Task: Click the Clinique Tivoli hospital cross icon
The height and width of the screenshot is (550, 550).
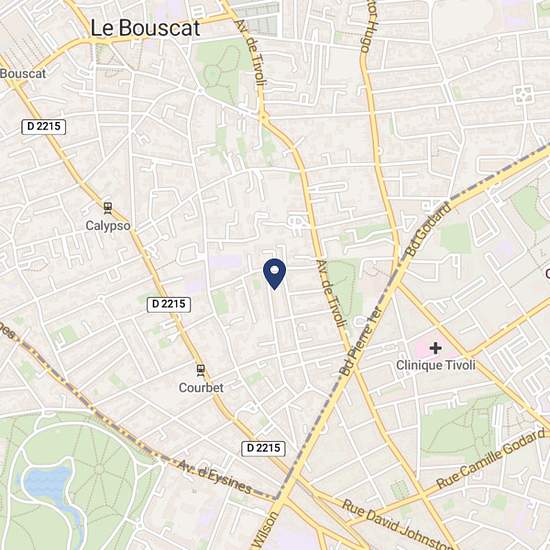Action: tap(435, 348)
